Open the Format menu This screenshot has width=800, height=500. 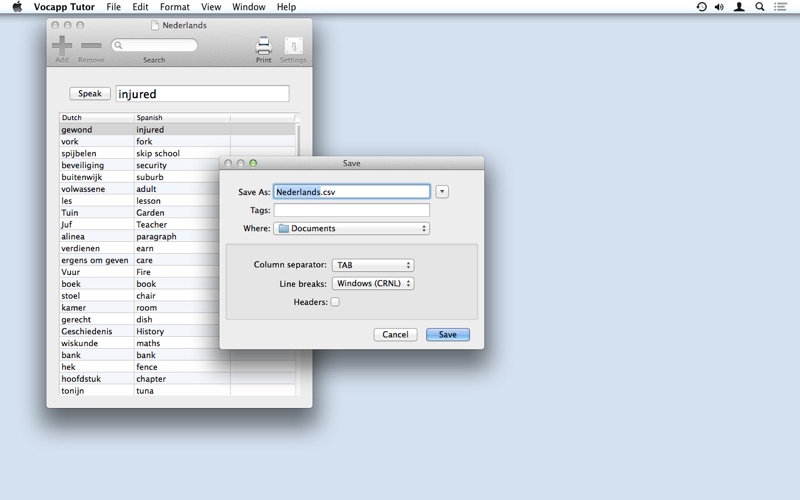pos(174,7)
